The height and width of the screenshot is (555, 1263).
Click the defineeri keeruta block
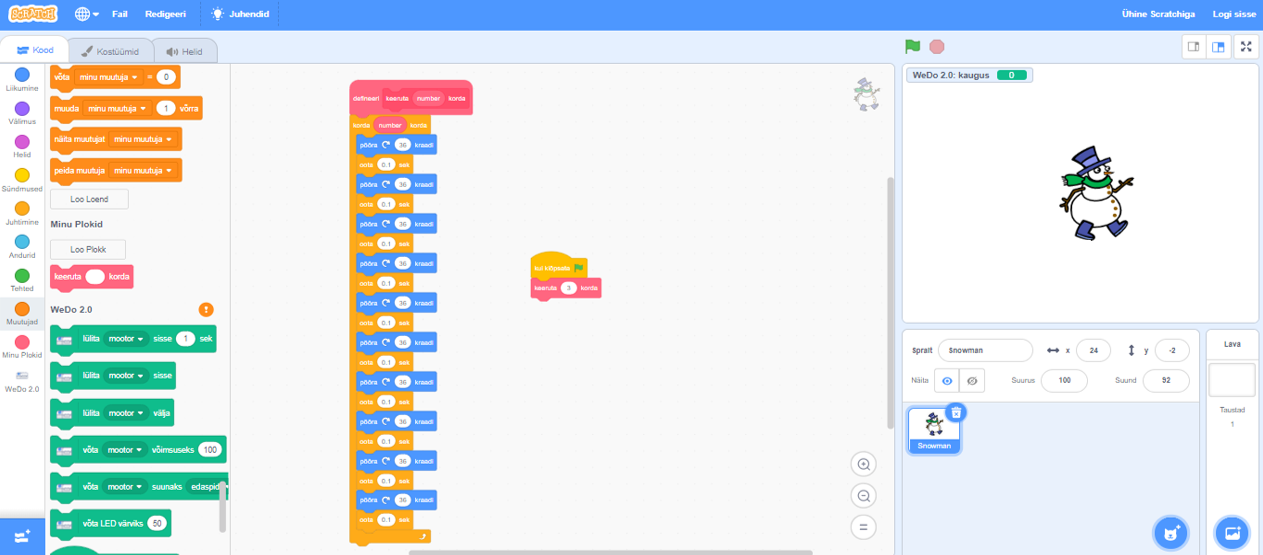(410, 98)
